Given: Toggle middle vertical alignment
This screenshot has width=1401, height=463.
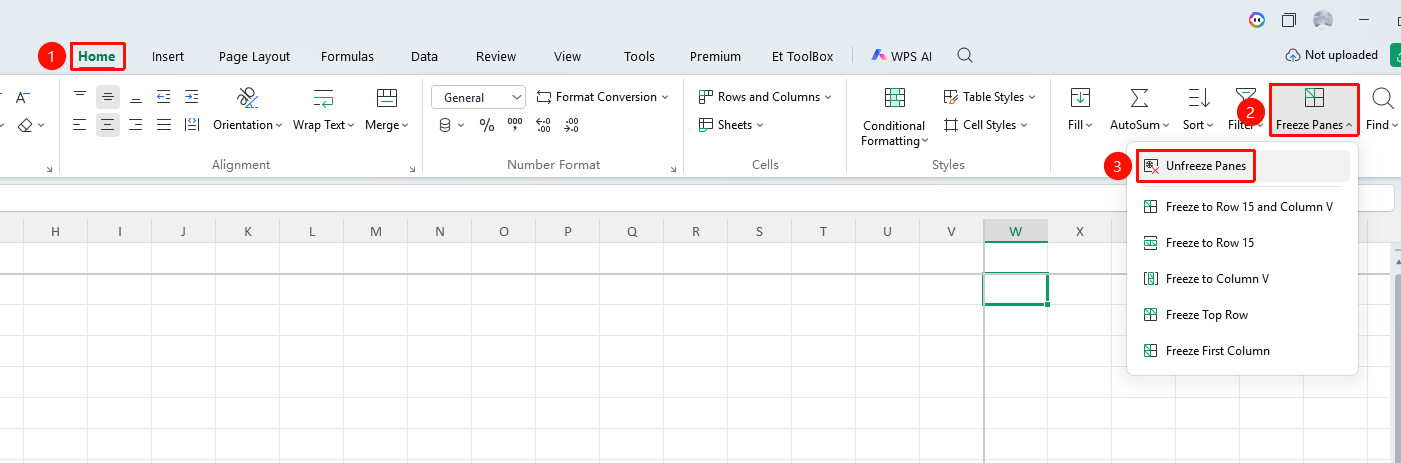Looking at the screenshot, I should pos(108,97).
